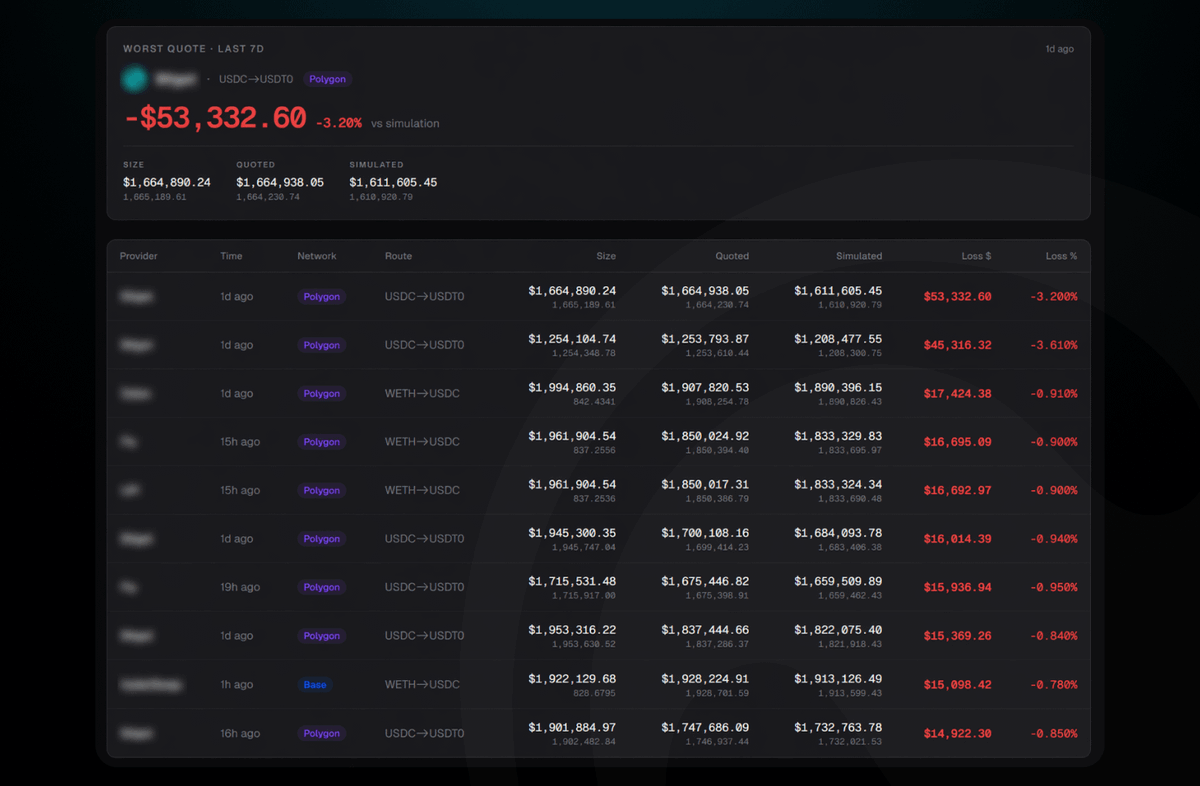
Task: Click the $16,692.97 loss cell
Action: (x=958, y=491)
